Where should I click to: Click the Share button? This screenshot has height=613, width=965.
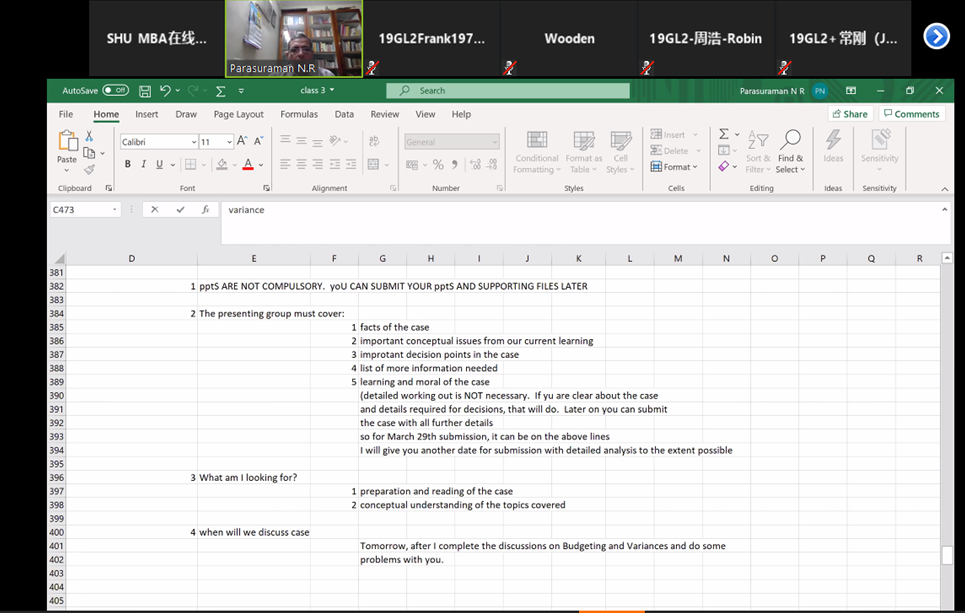851,114
